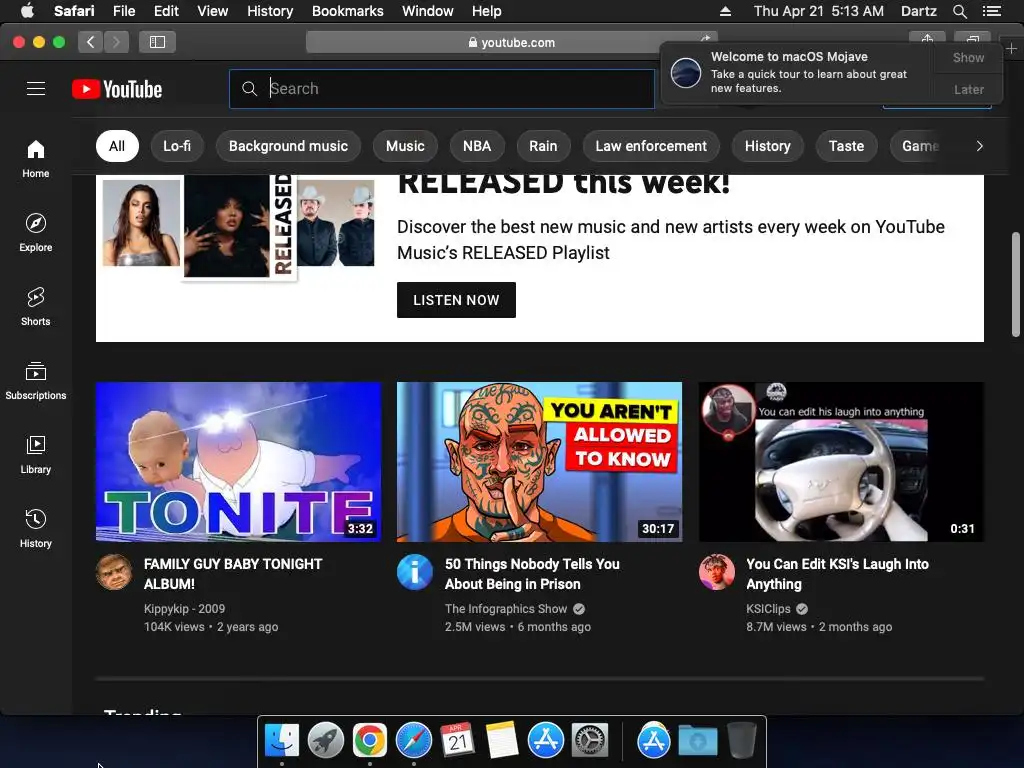Open Spotlight search in the menu bar
Screen dimensions: 1024x768
tap(959, 11)
